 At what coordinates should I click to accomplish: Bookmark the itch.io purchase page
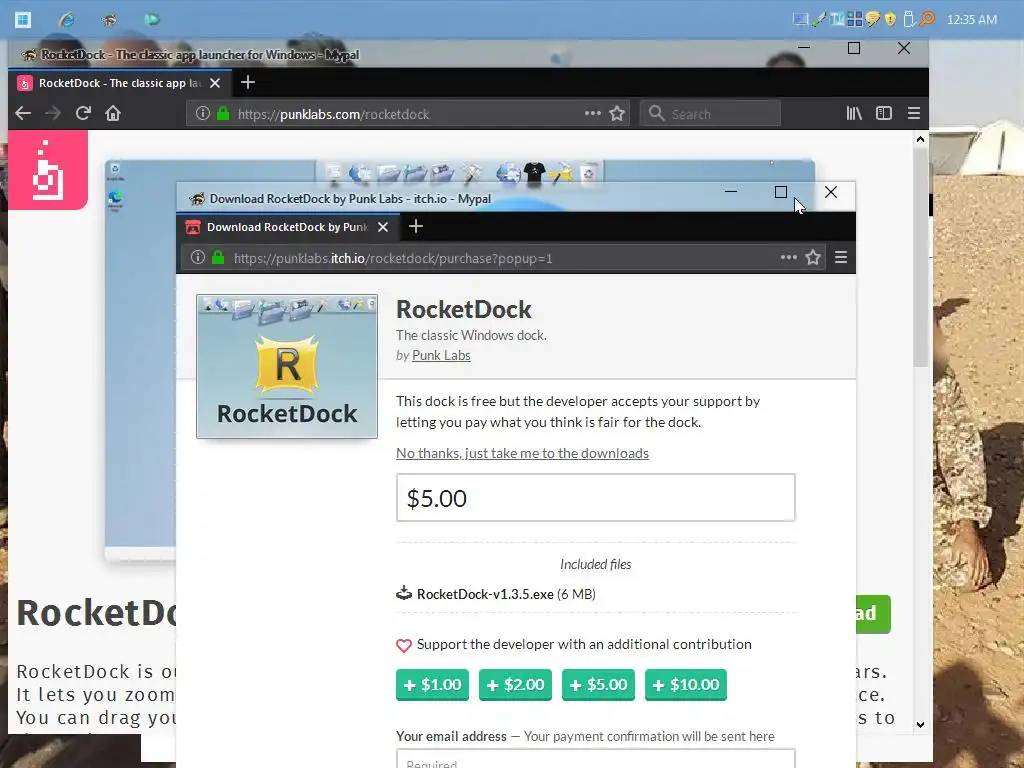click(813, 257)
